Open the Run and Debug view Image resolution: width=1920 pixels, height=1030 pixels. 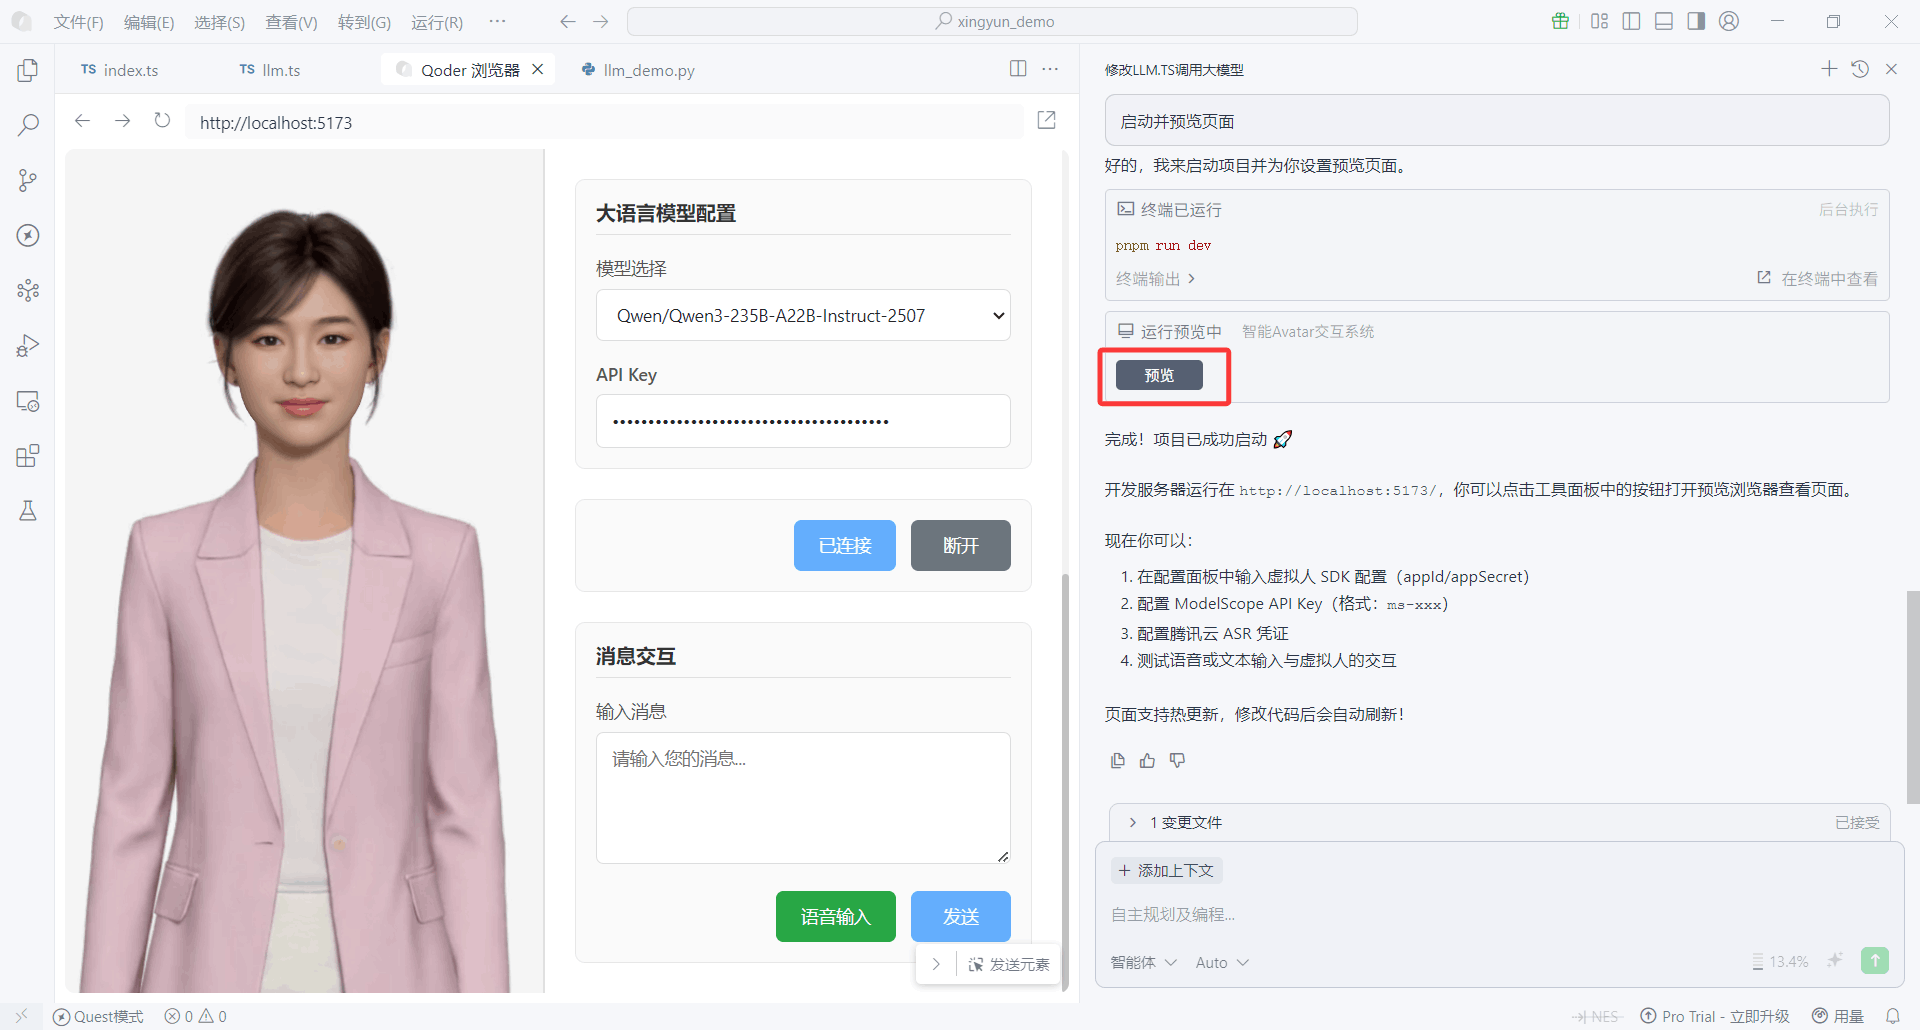pyautogui.click(x=28, y=346)
